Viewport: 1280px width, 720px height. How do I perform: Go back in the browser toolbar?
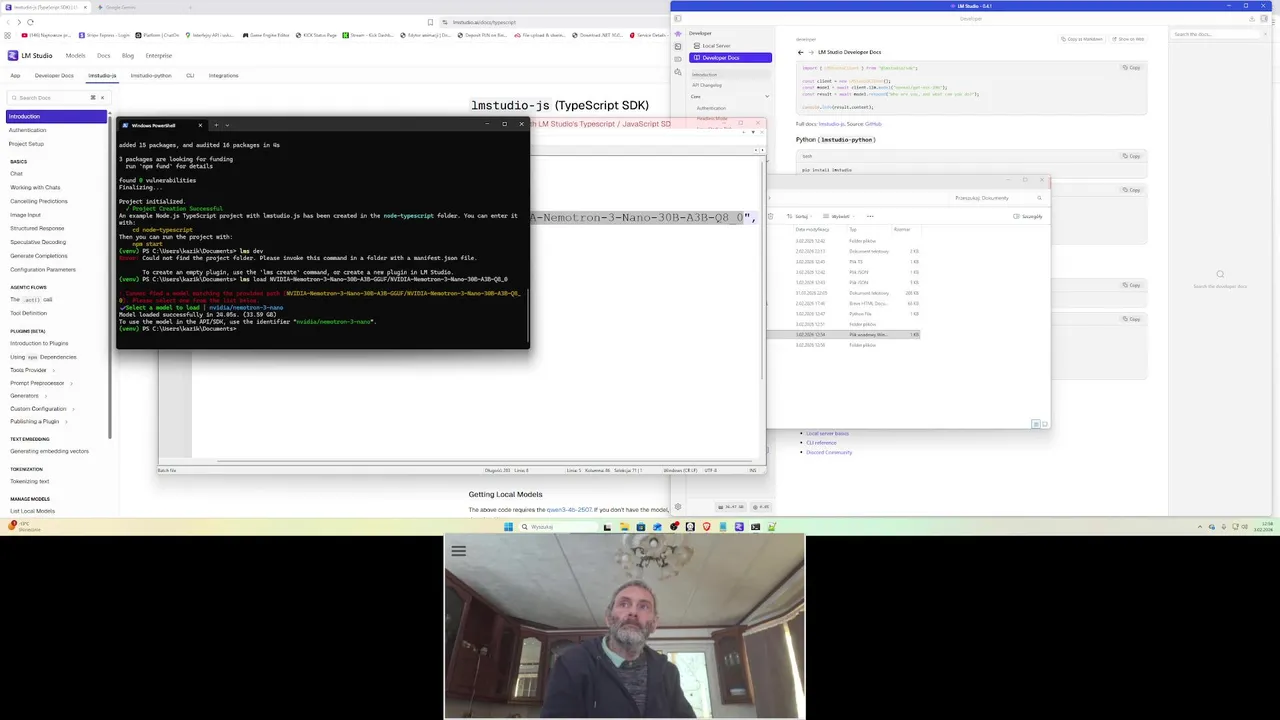(8, 22)
